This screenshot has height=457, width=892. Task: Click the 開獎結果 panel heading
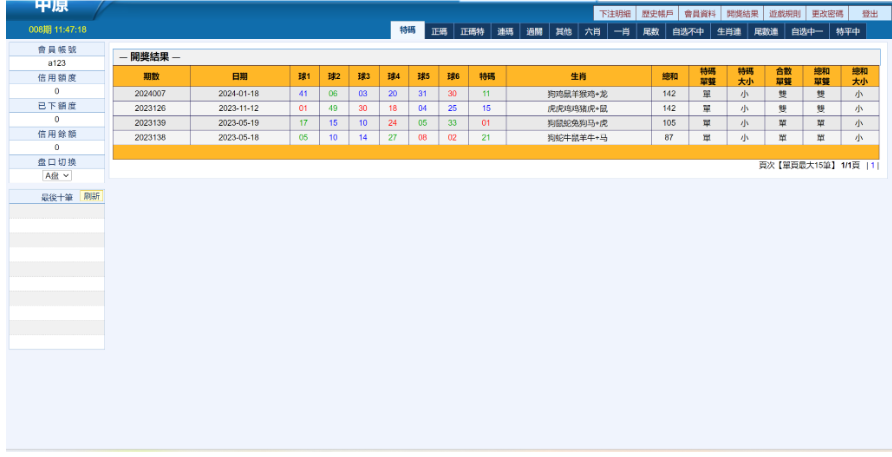click(150, 57)
